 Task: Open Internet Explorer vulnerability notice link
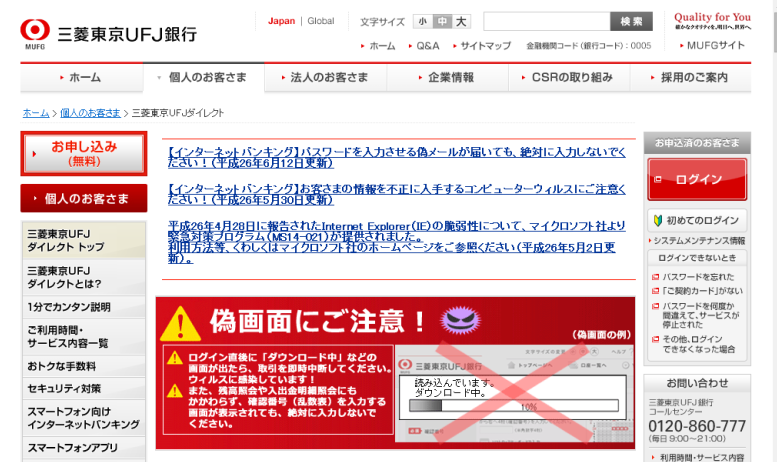397,242
